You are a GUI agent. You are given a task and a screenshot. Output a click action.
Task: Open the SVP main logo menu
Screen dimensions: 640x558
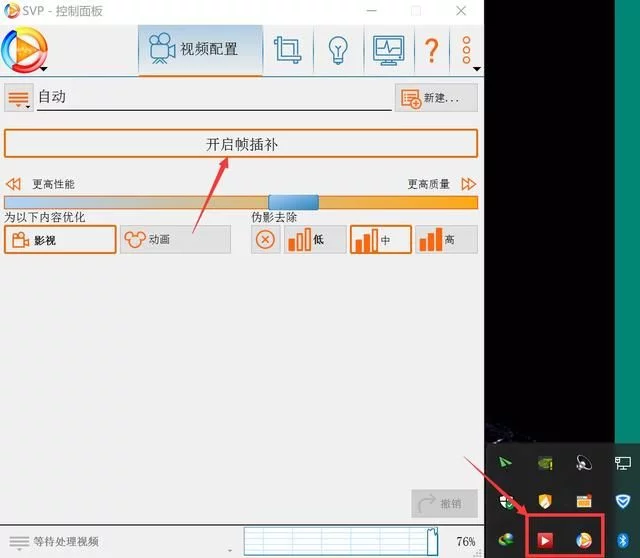[24, 50]
